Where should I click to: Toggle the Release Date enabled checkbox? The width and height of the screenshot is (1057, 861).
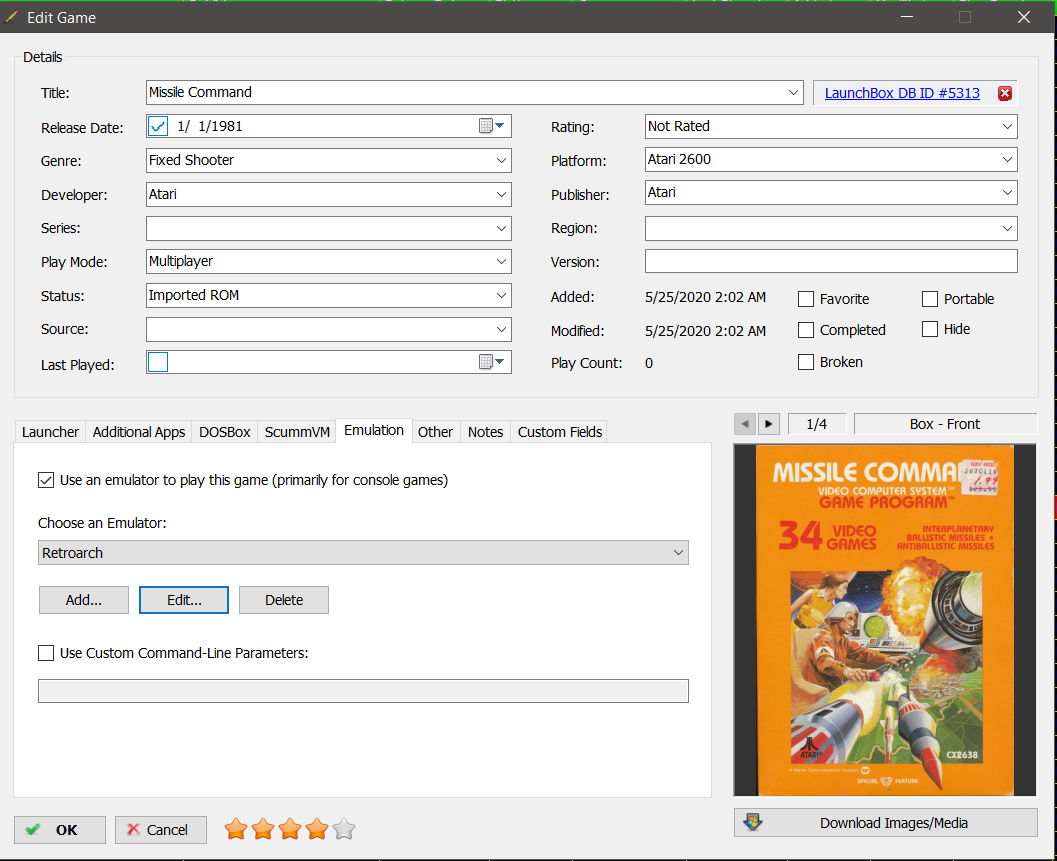pyautogui.click(x=158, y=126)
